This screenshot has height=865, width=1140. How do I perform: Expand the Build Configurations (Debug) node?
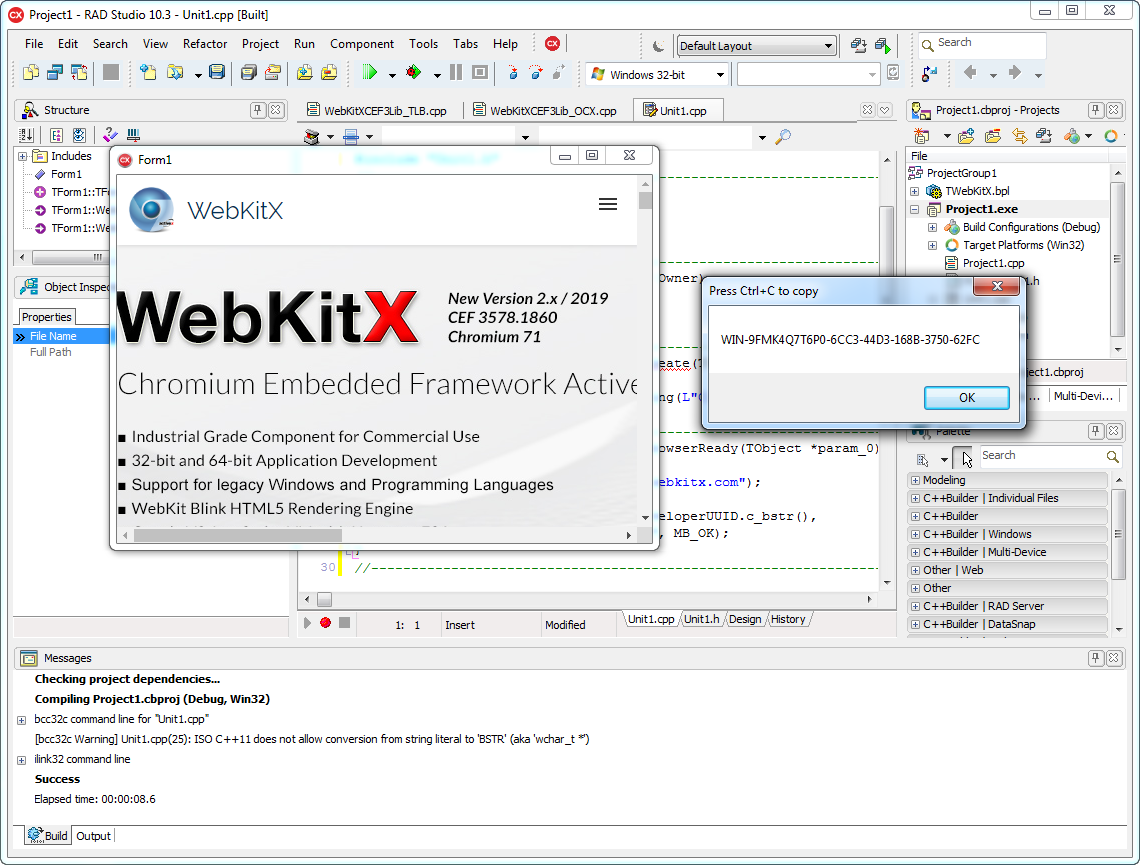932,228
